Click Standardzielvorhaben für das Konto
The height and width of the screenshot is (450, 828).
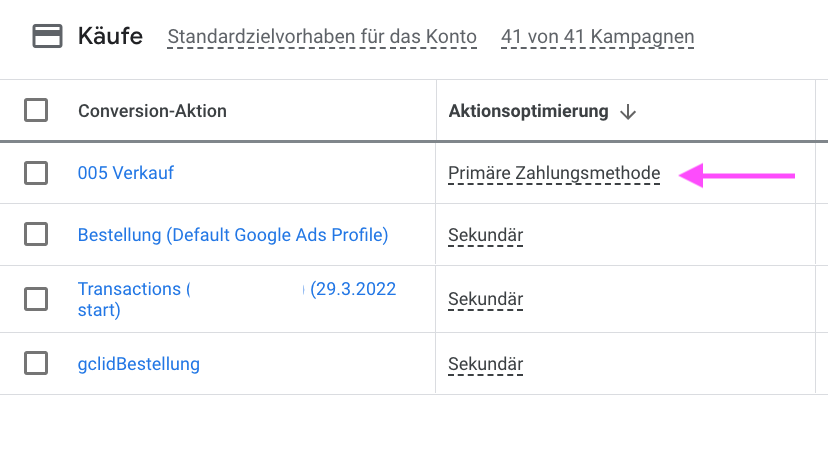322,36
